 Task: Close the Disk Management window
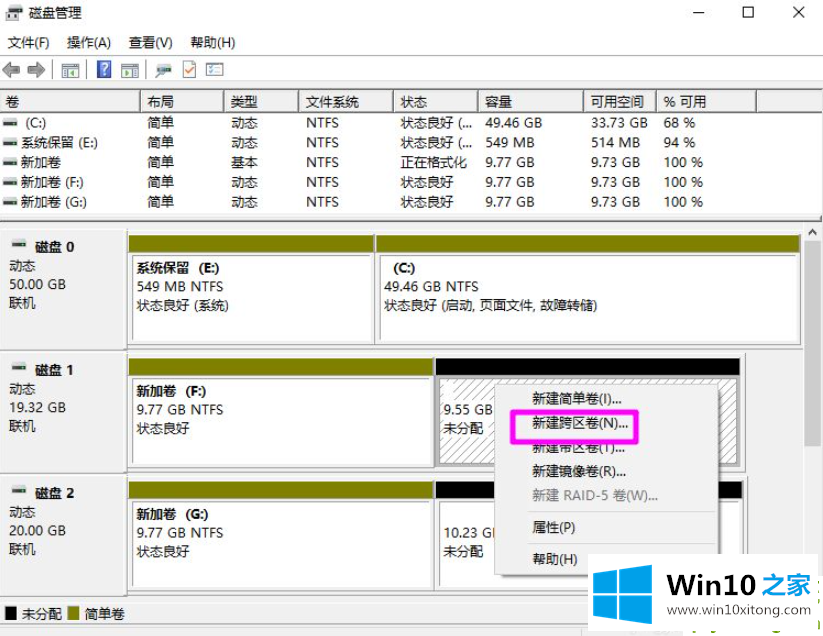(x=798, y=13)
